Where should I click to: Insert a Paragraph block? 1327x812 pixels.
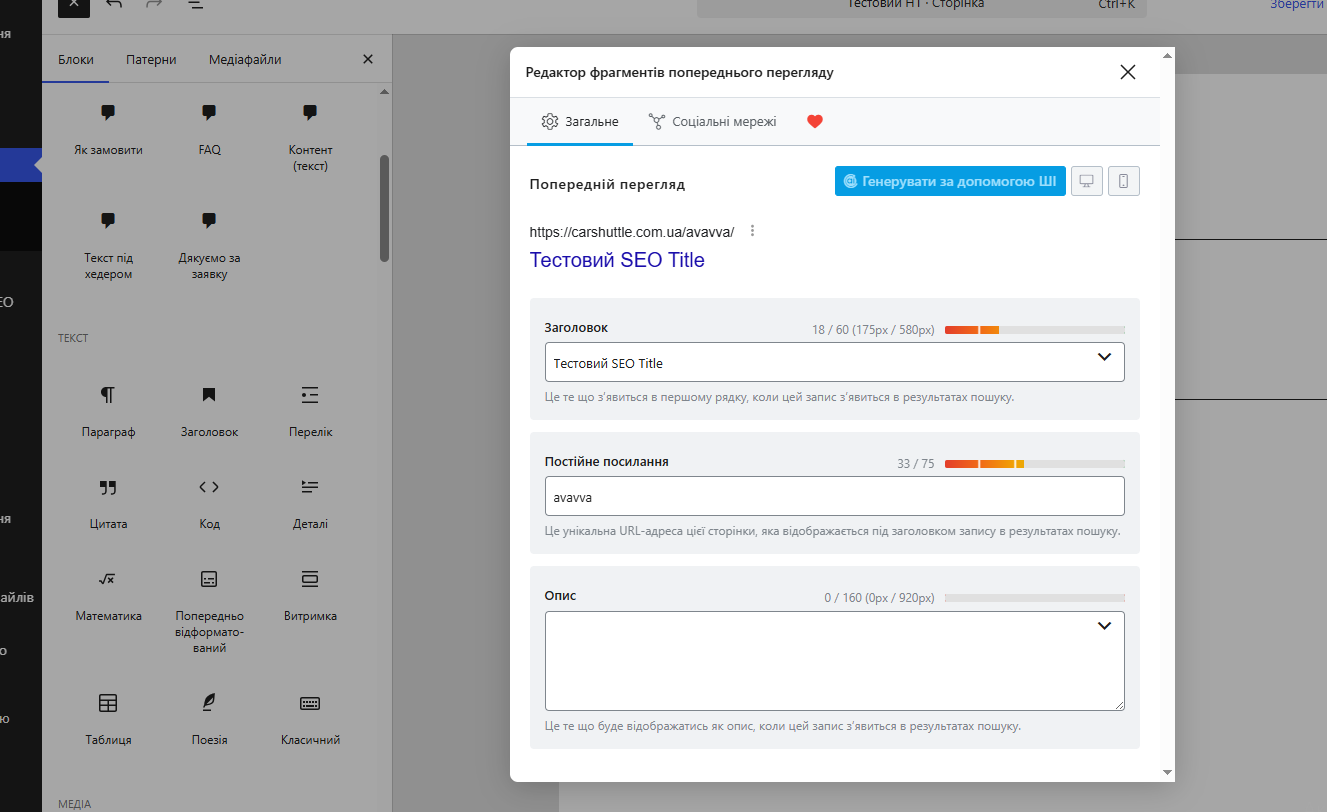[x=108, y=411]
